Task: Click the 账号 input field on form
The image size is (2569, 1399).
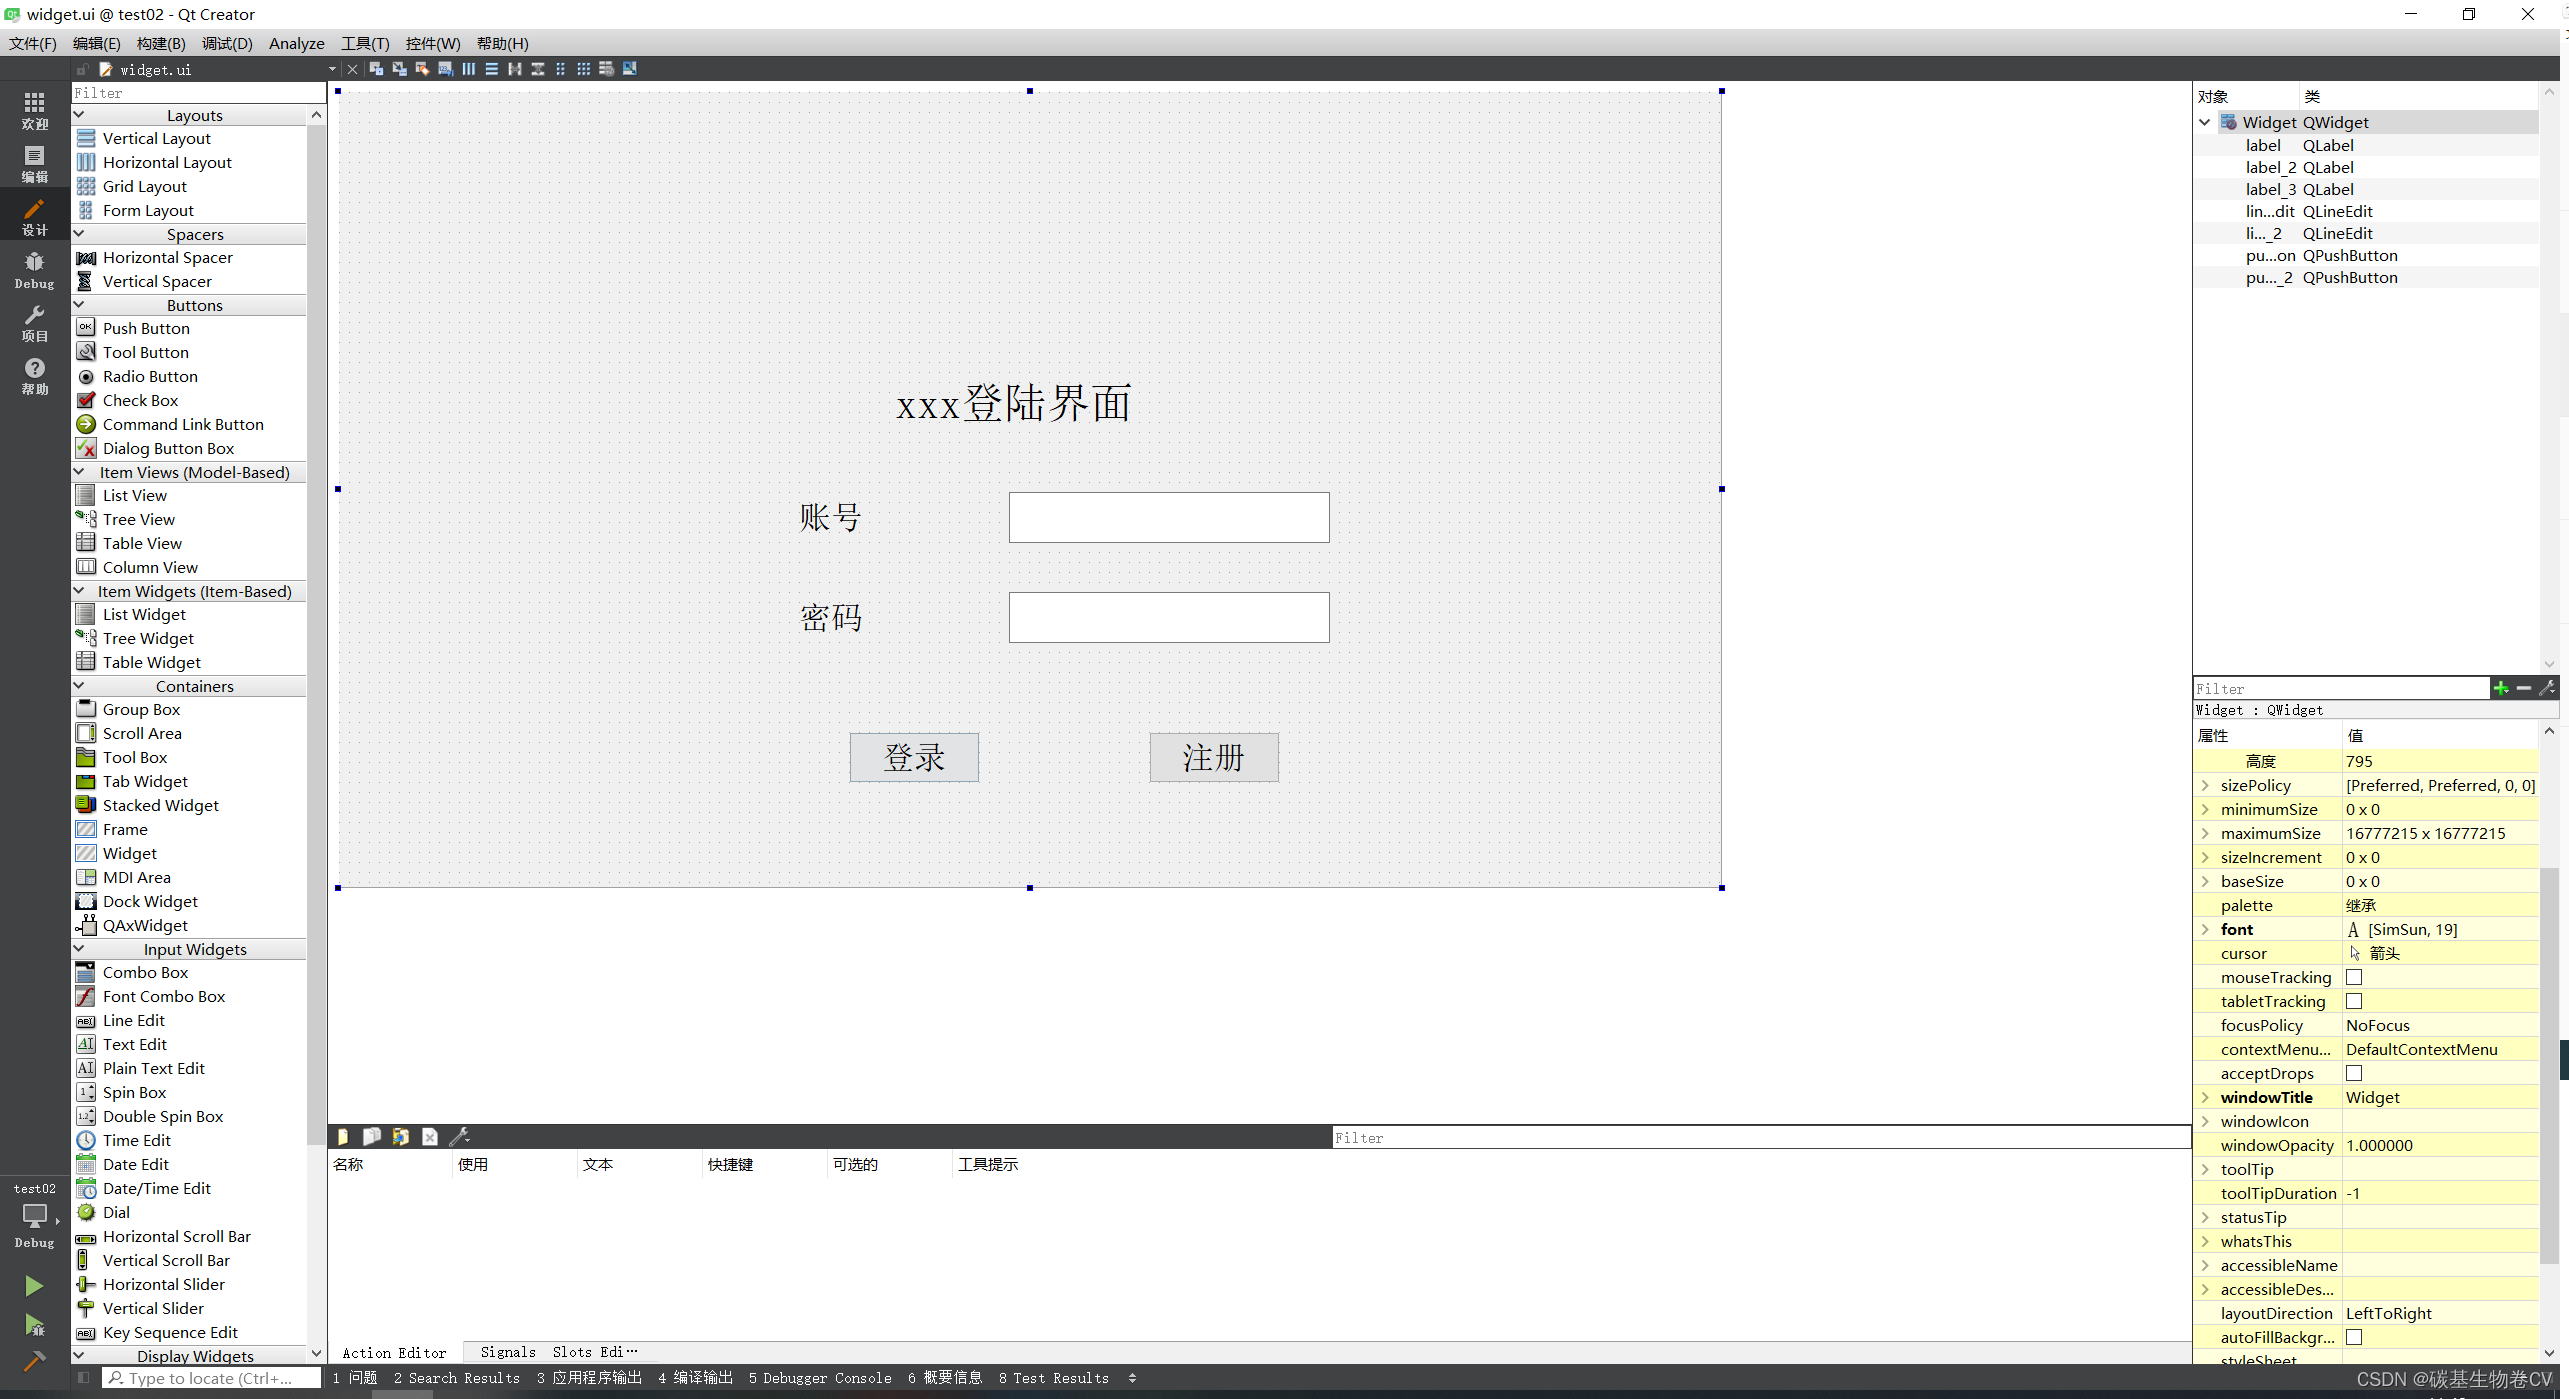Action: 1167,515
